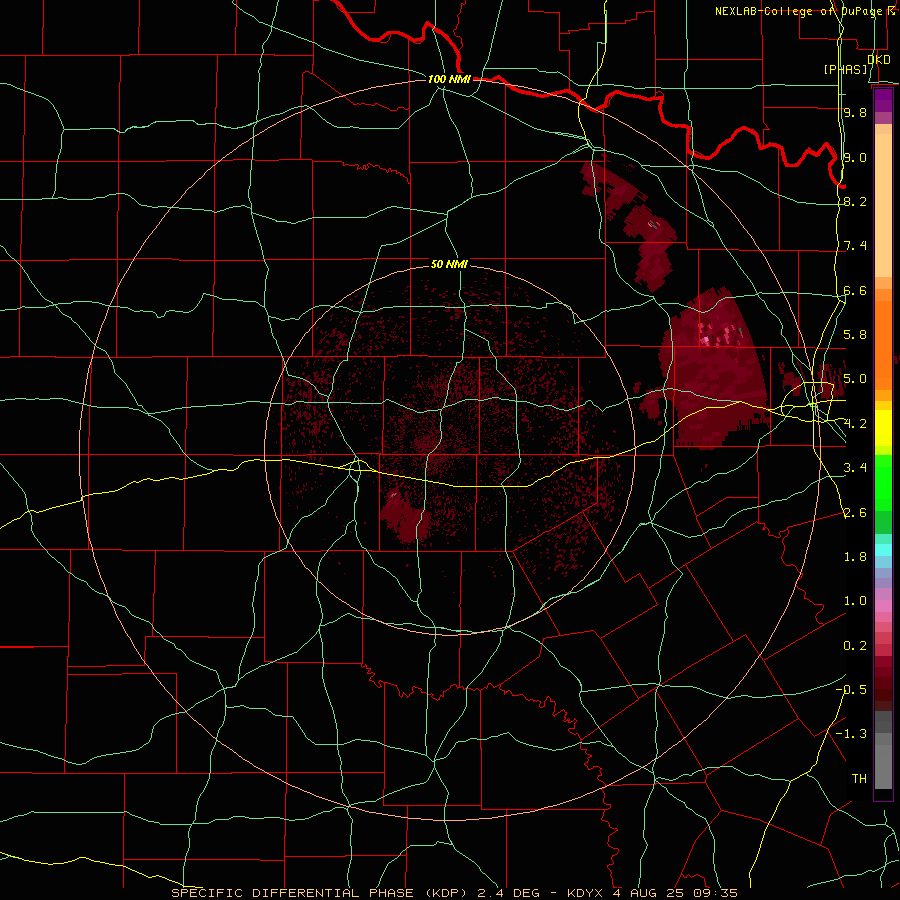
Task: Select the 6.6 value on the color scale
Action: tap(855, 290)
